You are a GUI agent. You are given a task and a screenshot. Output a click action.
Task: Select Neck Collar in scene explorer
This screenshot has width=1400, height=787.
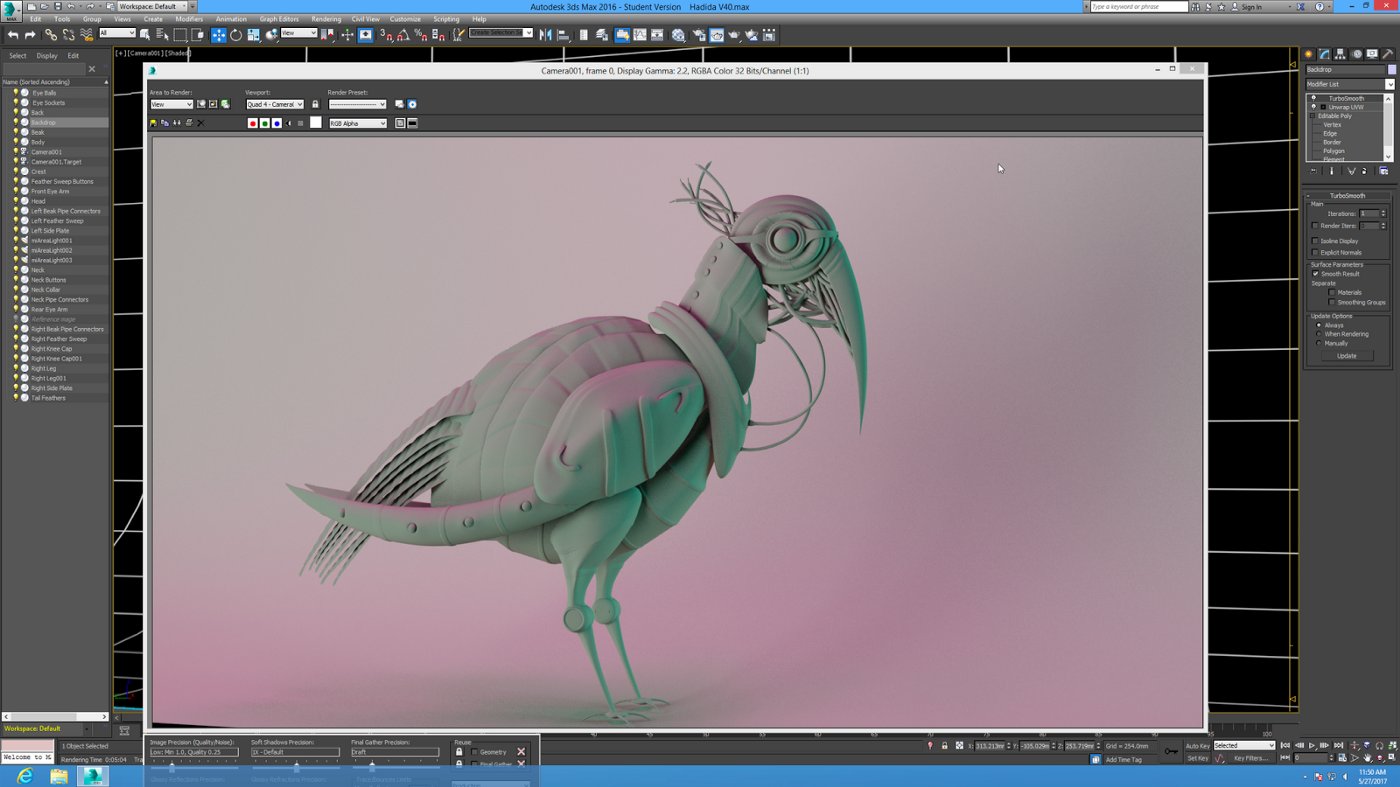[x=46, y=290]
